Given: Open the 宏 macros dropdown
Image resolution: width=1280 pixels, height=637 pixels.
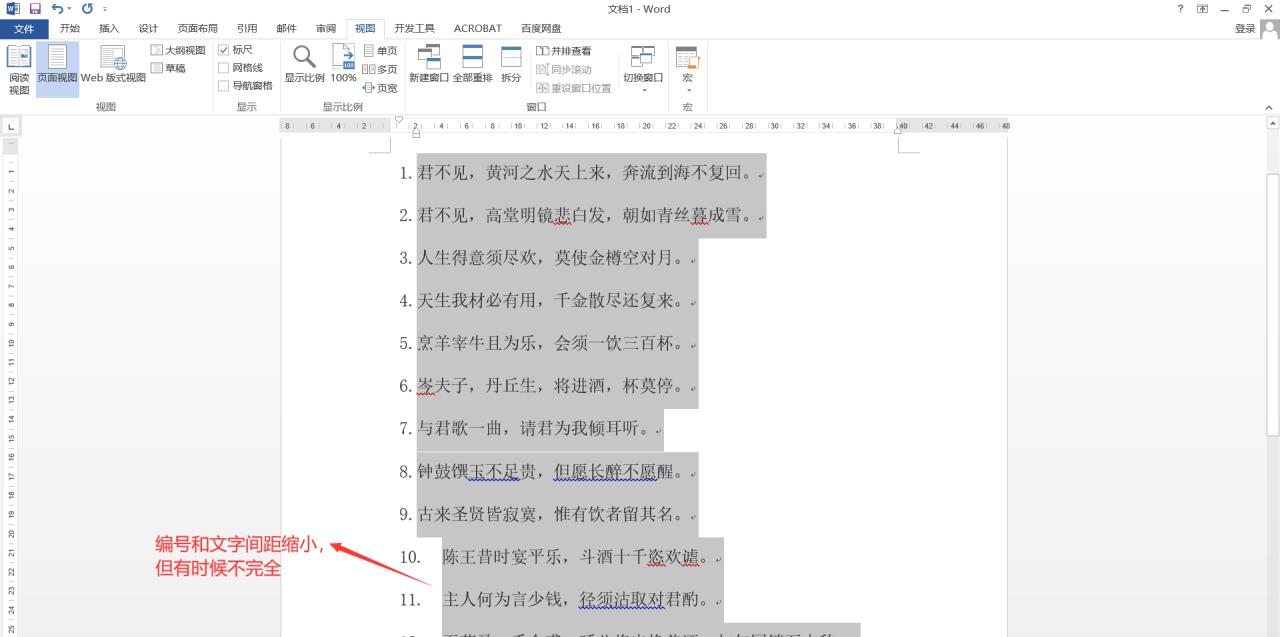Looking at the screenshot, I should [687, 68].
